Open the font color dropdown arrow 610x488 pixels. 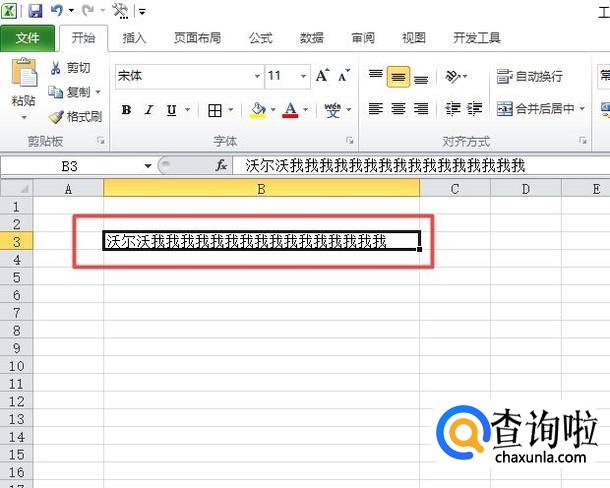point(306,110)
